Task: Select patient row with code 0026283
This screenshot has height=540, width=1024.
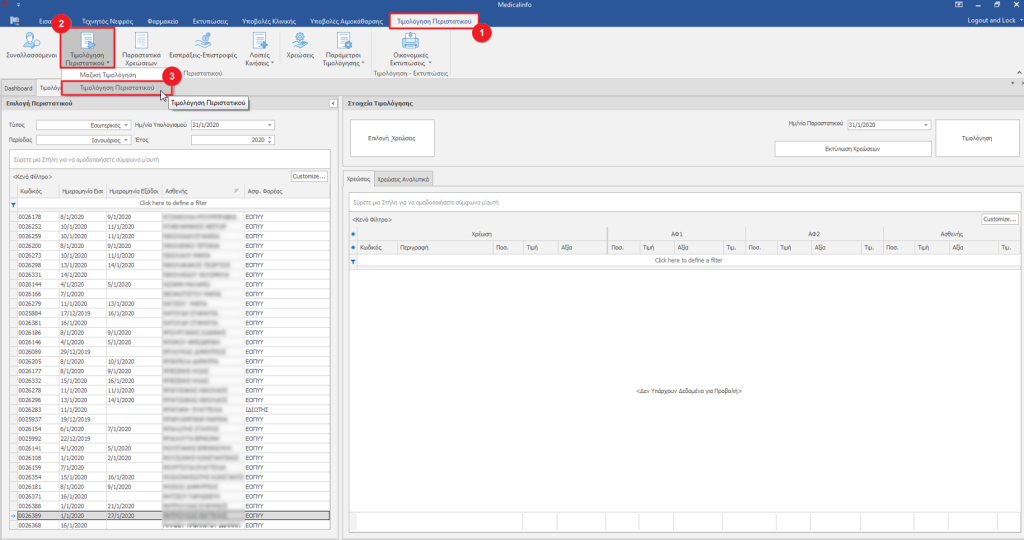Action: (x=30, y=409)
